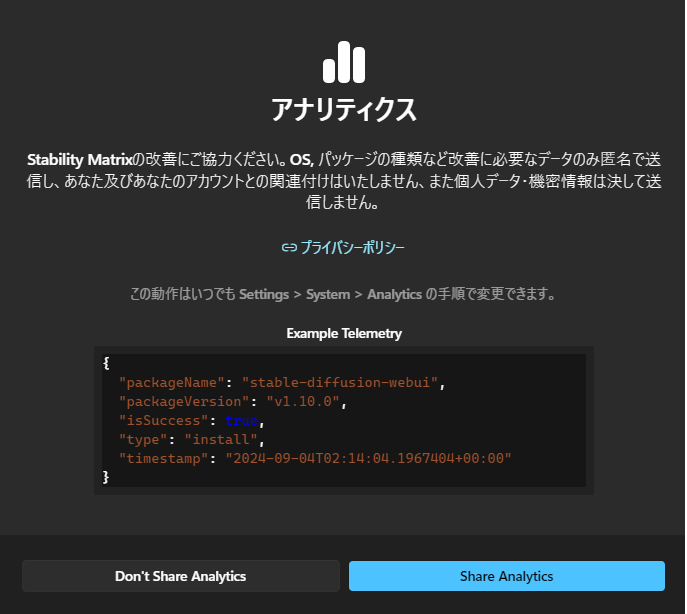This screenshot has height=614, width=687.
Task: Open the プライバシーポリシー link
Action: click(352, 247)
